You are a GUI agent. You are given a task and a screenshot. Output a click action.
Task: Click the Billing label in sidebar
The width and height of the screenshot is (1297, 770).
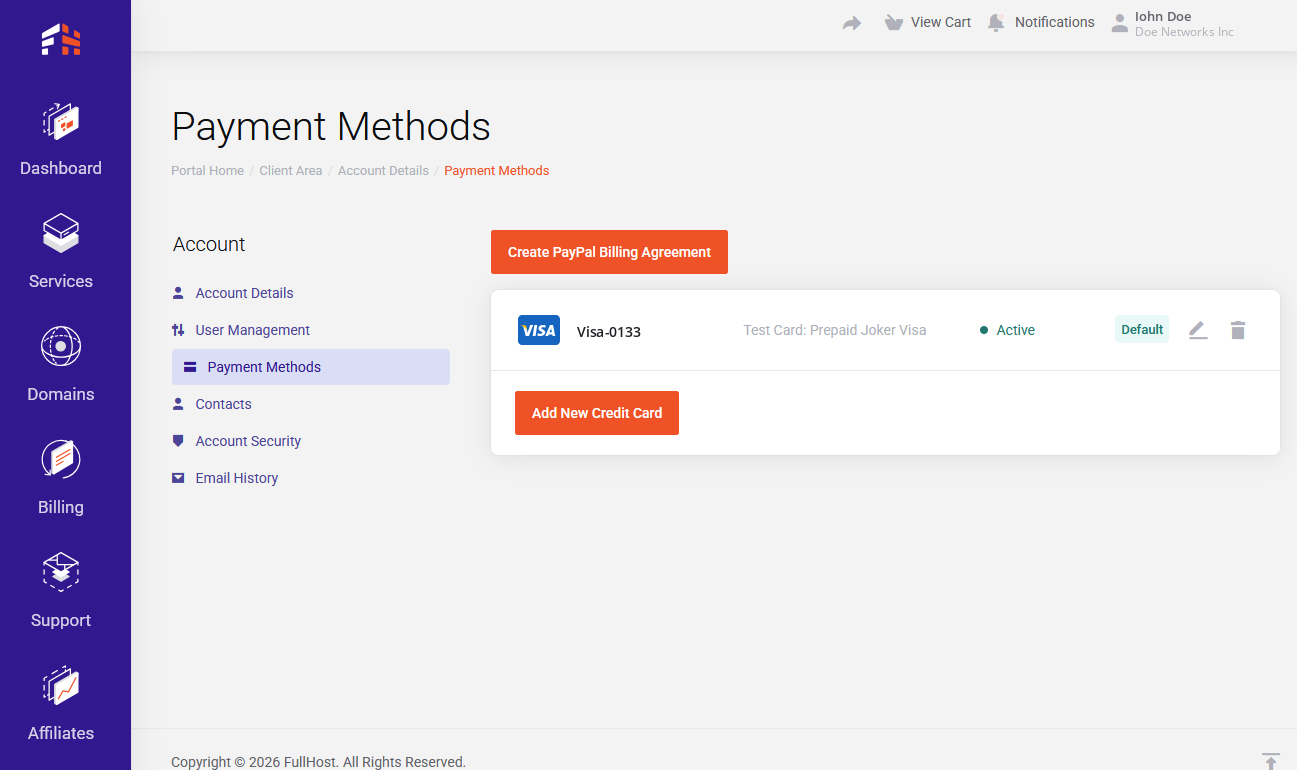point(61,507)
